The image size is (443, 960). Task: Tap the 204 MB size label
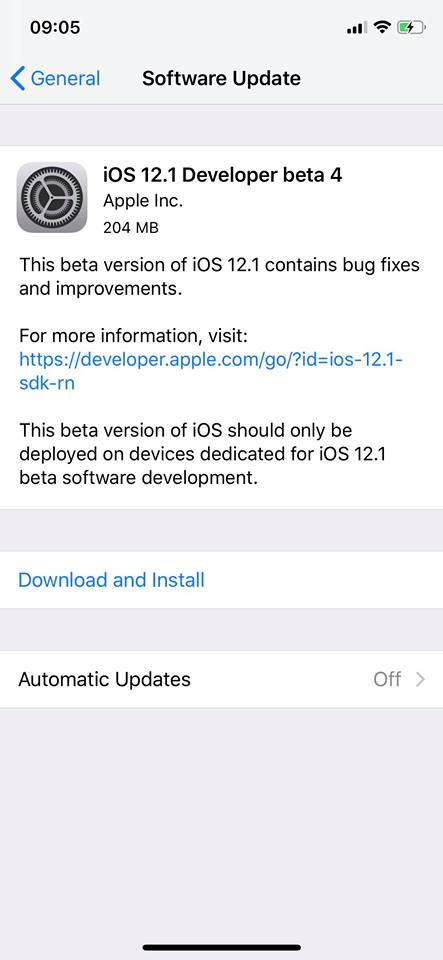click(131, 228)
